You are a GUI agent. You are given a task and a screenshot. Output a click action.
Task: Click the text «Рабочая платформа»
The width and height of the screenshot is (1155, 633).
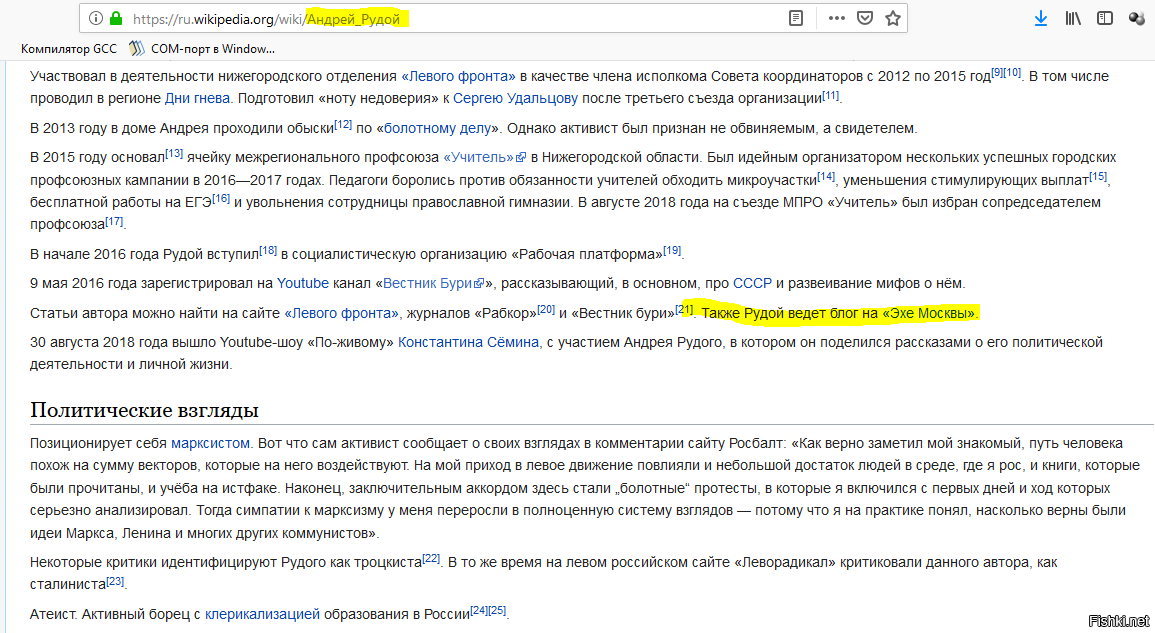pos(586,254)
